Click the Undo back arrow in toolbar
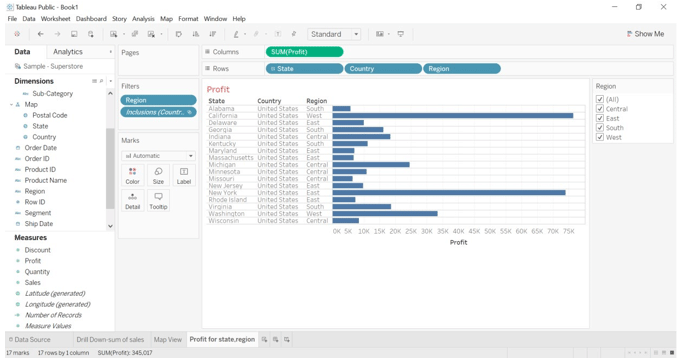The image size is (677, 363). pos(40,34)
